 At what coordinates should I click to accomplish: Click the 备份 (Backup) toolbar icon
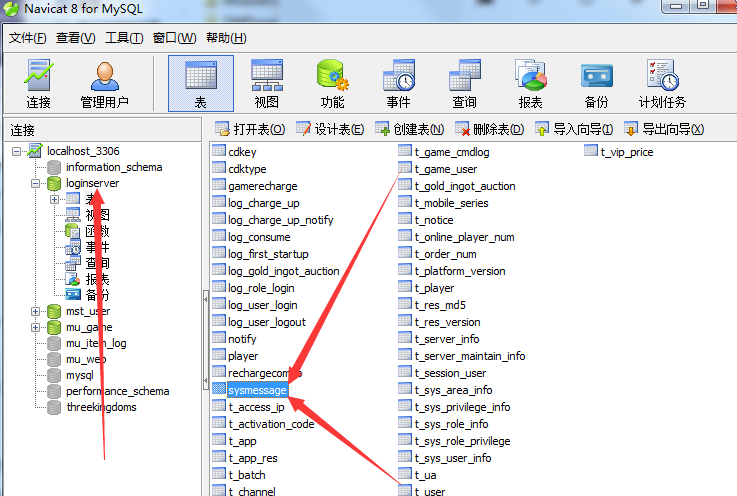[x=596, y=84]
